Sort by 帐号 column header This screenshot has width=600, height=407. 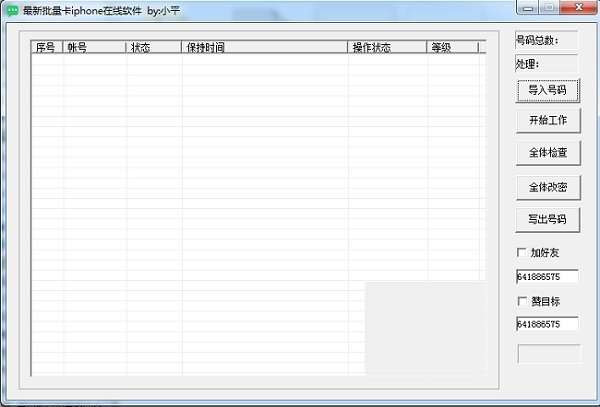coord(94,47)
